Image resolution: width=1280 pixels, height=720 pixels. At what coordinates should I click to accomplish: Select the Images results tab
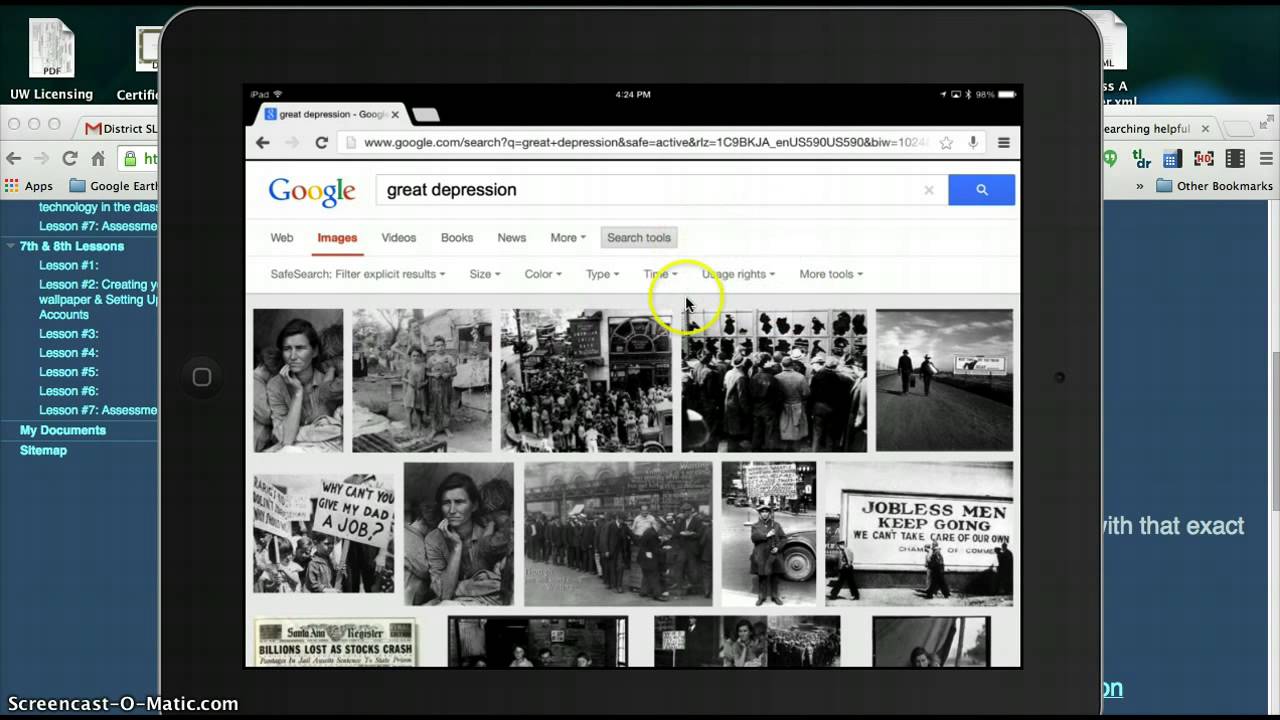(337, 238)
